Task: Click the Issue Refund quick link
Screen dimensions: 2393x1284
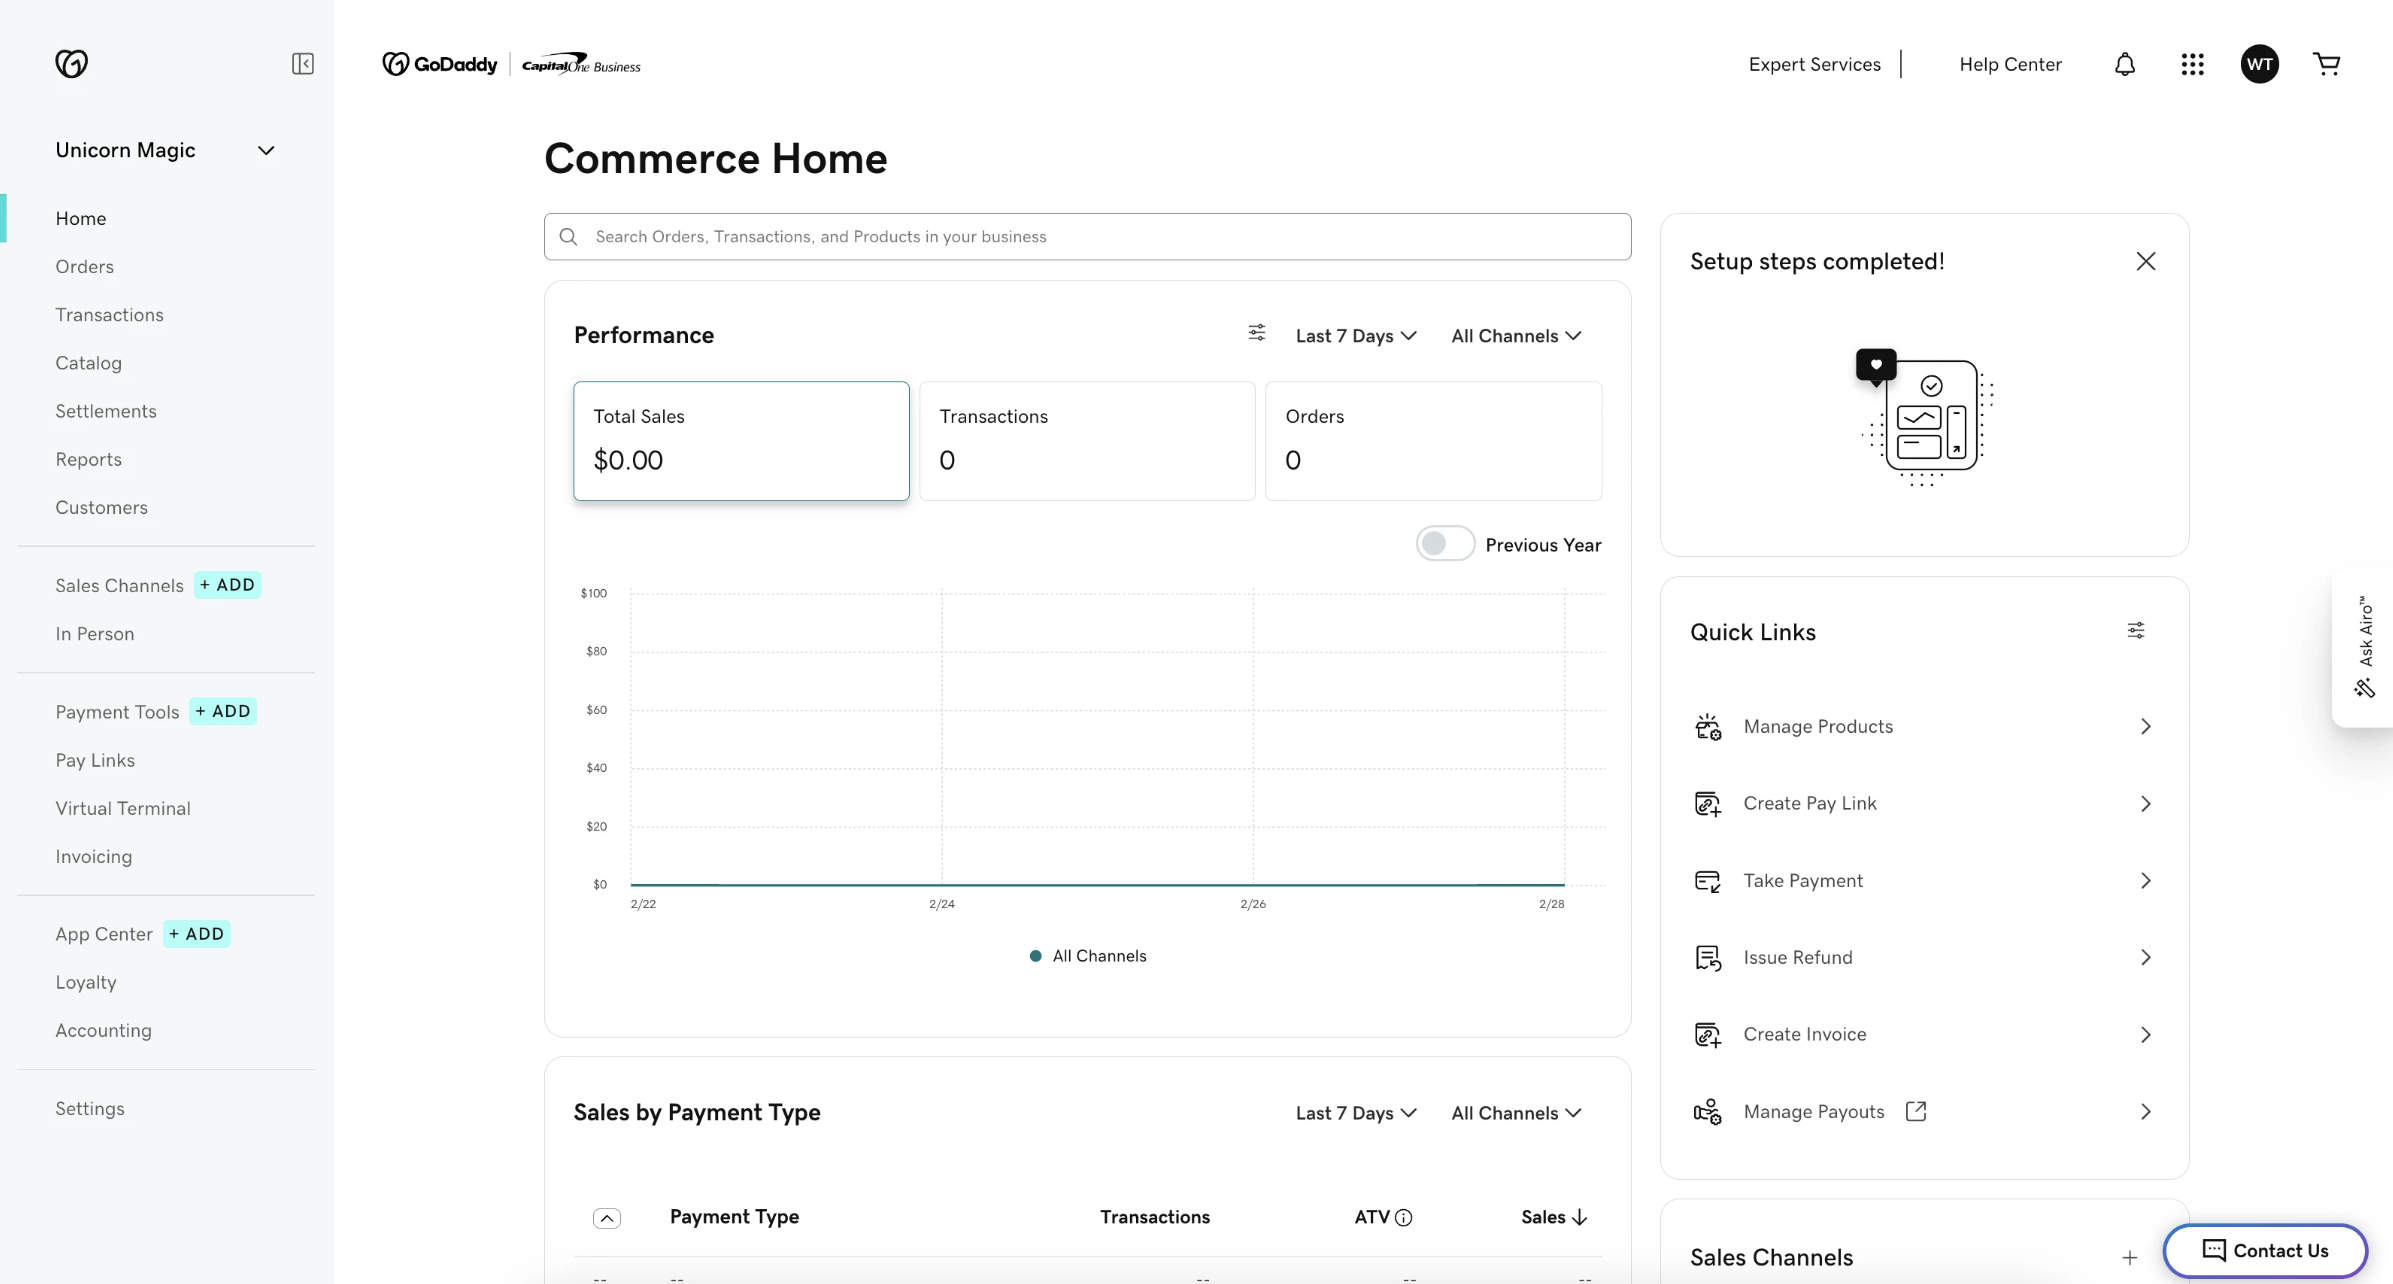Action: [x=1923, y=958]
